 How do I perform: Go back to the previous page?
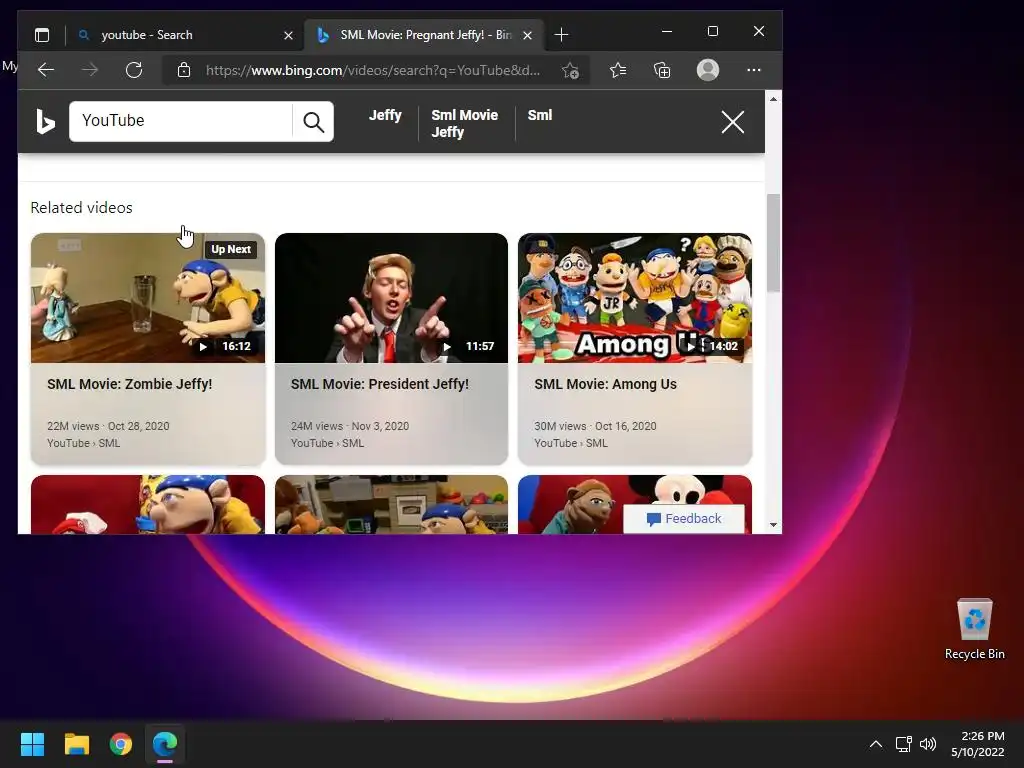46,70
